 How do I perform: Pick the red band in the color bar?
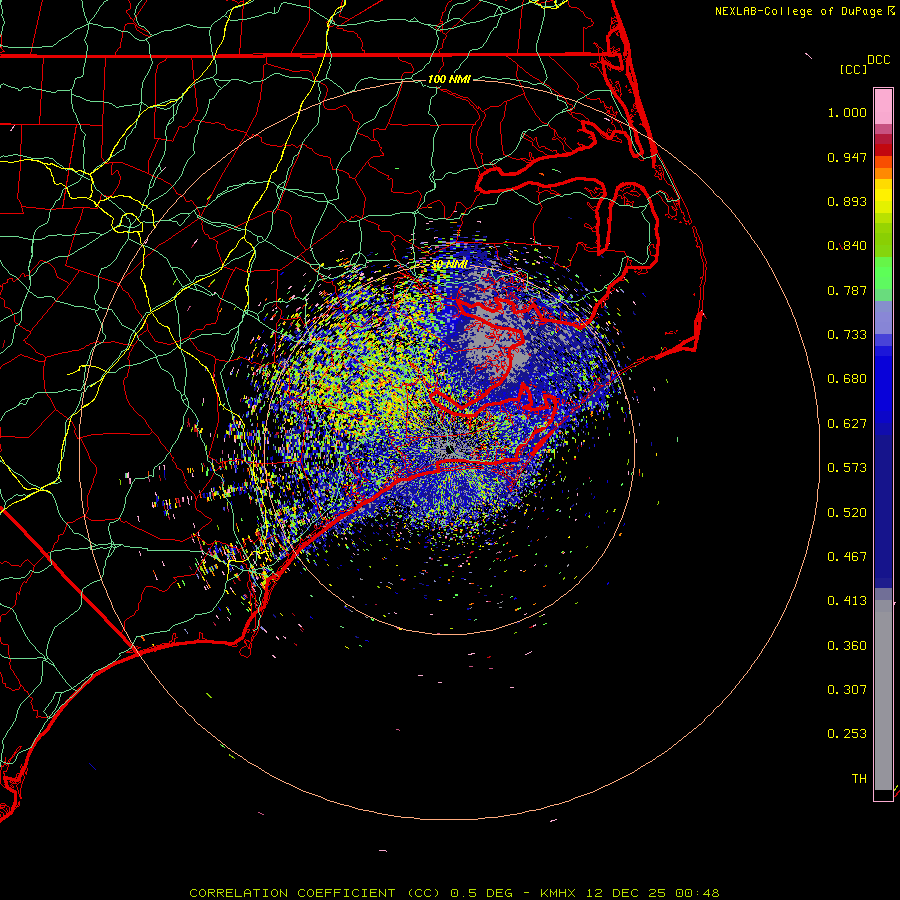pos(883,150)
